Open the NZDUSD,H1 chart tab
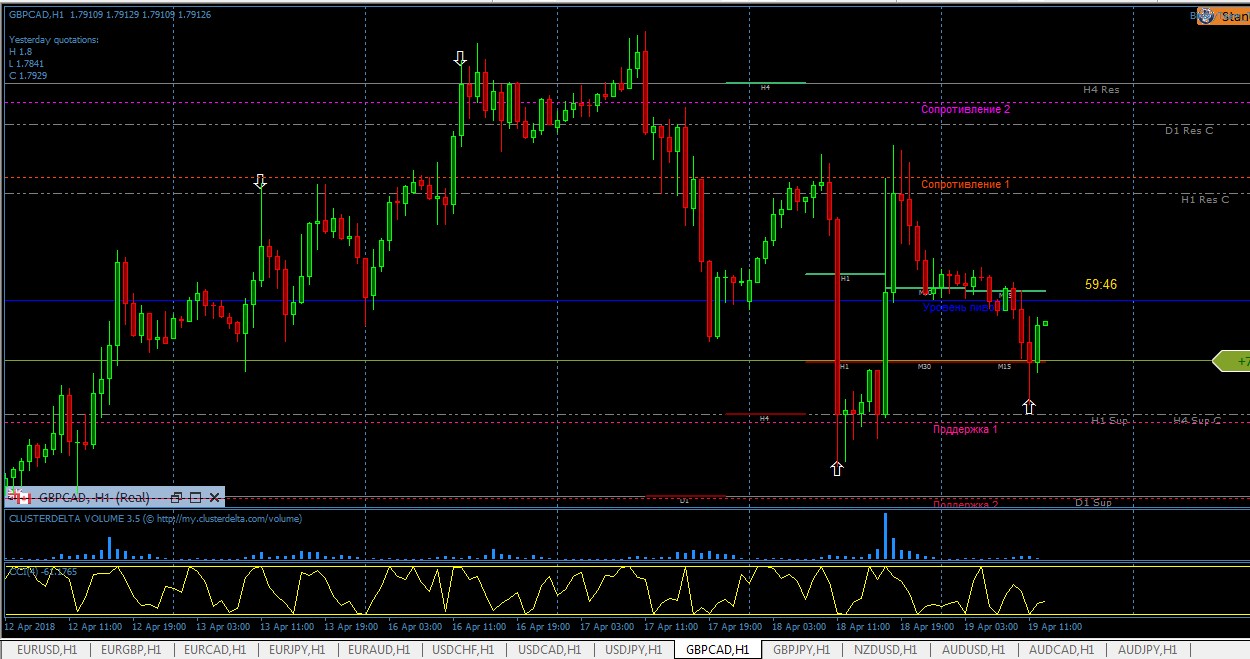The width and height of the screenshot is (1250, 659). (x=888, y=650)
